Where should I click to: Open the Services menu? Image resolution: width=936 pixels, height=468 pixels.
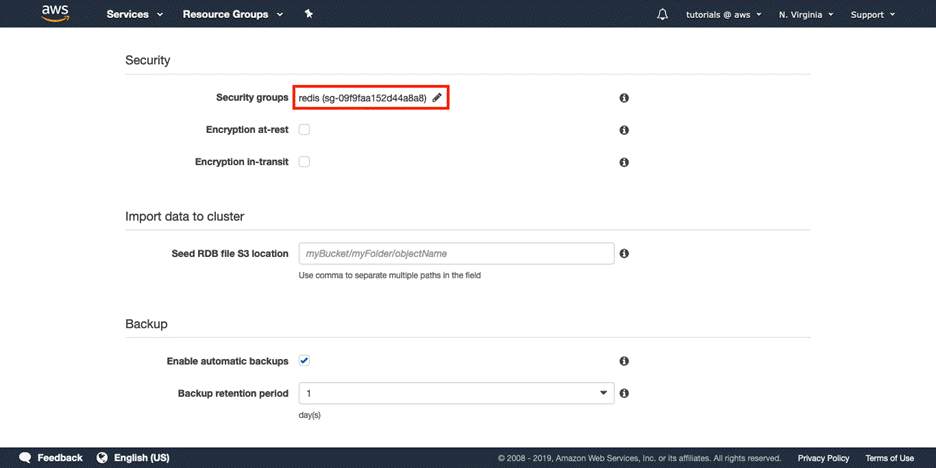(x=134, y=14)
